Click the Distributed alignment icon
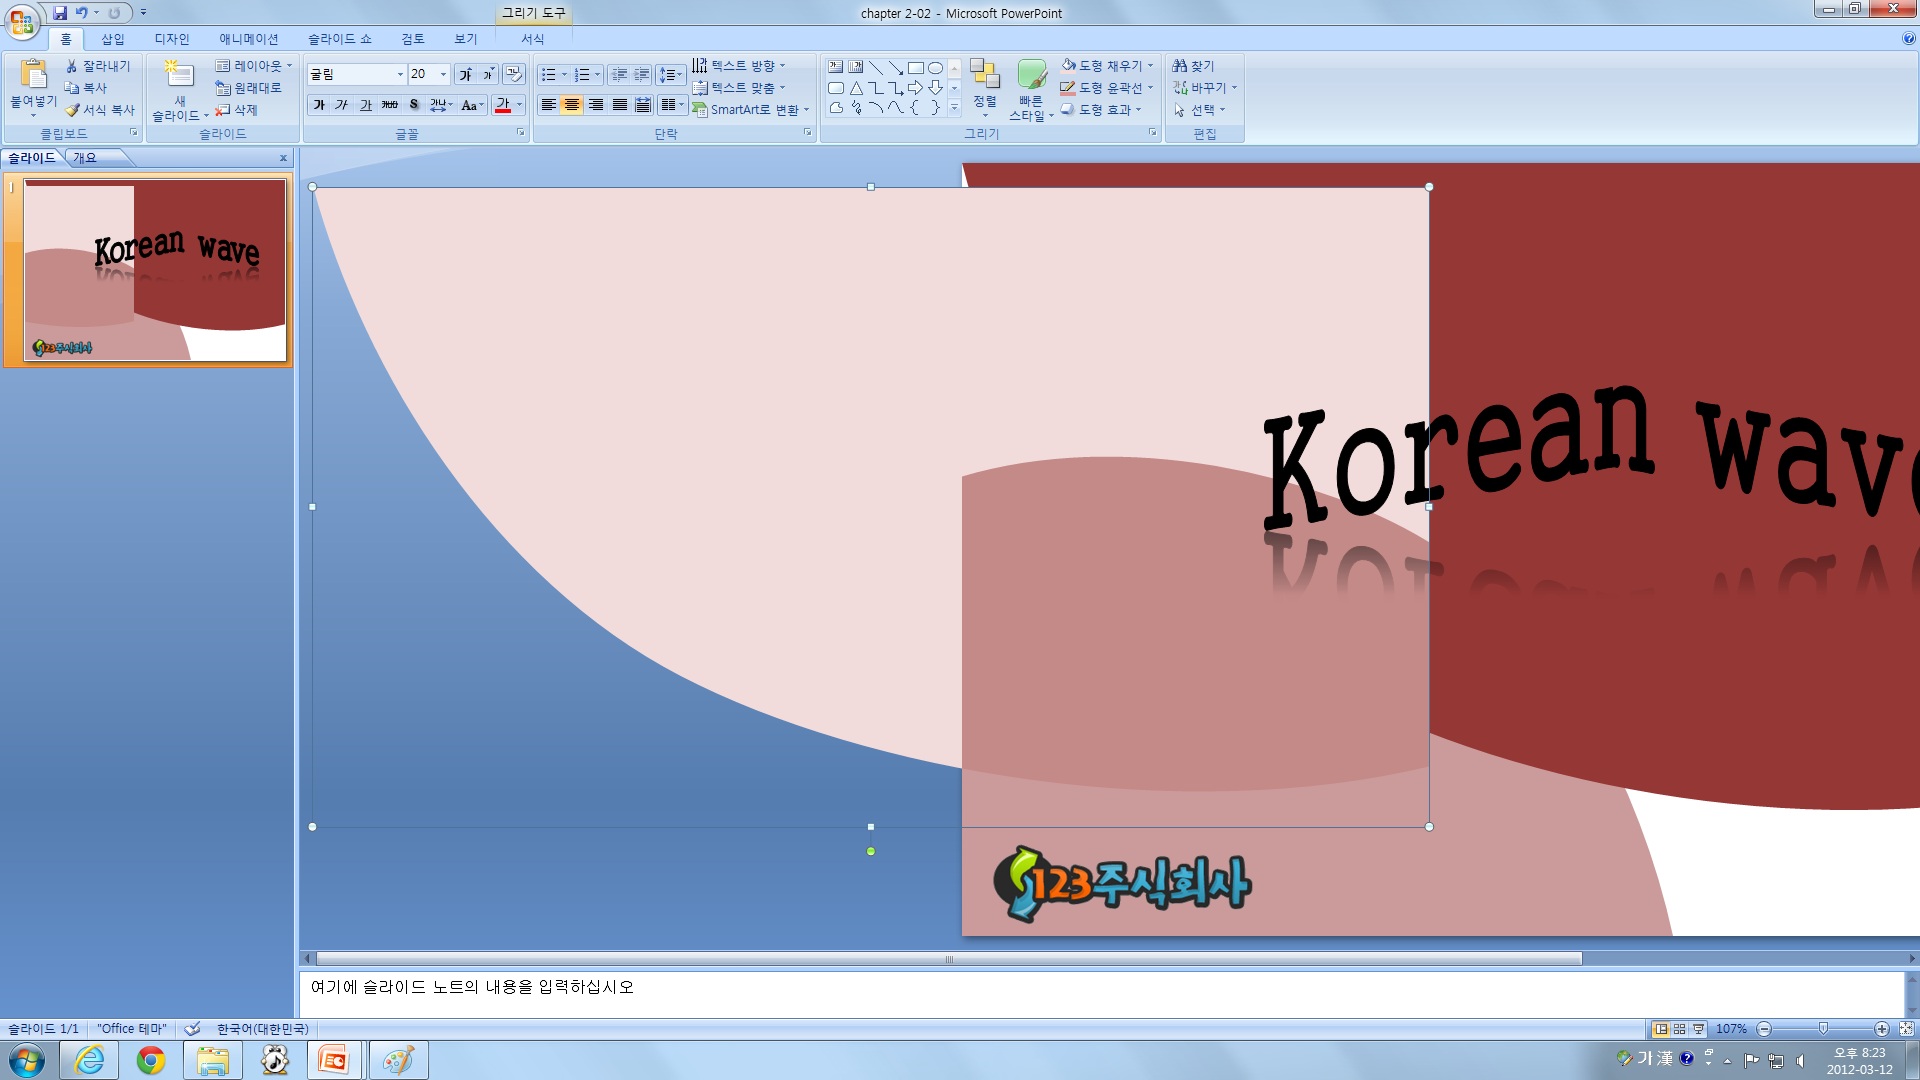This screenshot has height=1080, width=1920. point(643,105)
